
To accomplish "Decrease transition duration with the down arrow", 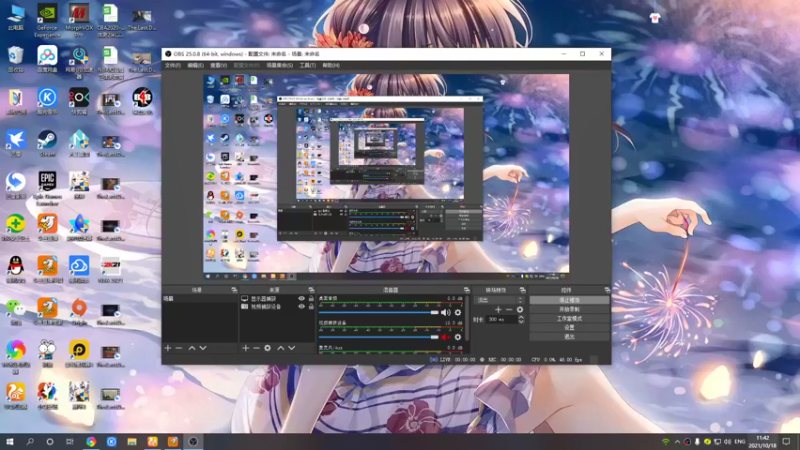I will click(x=521, y=322).
